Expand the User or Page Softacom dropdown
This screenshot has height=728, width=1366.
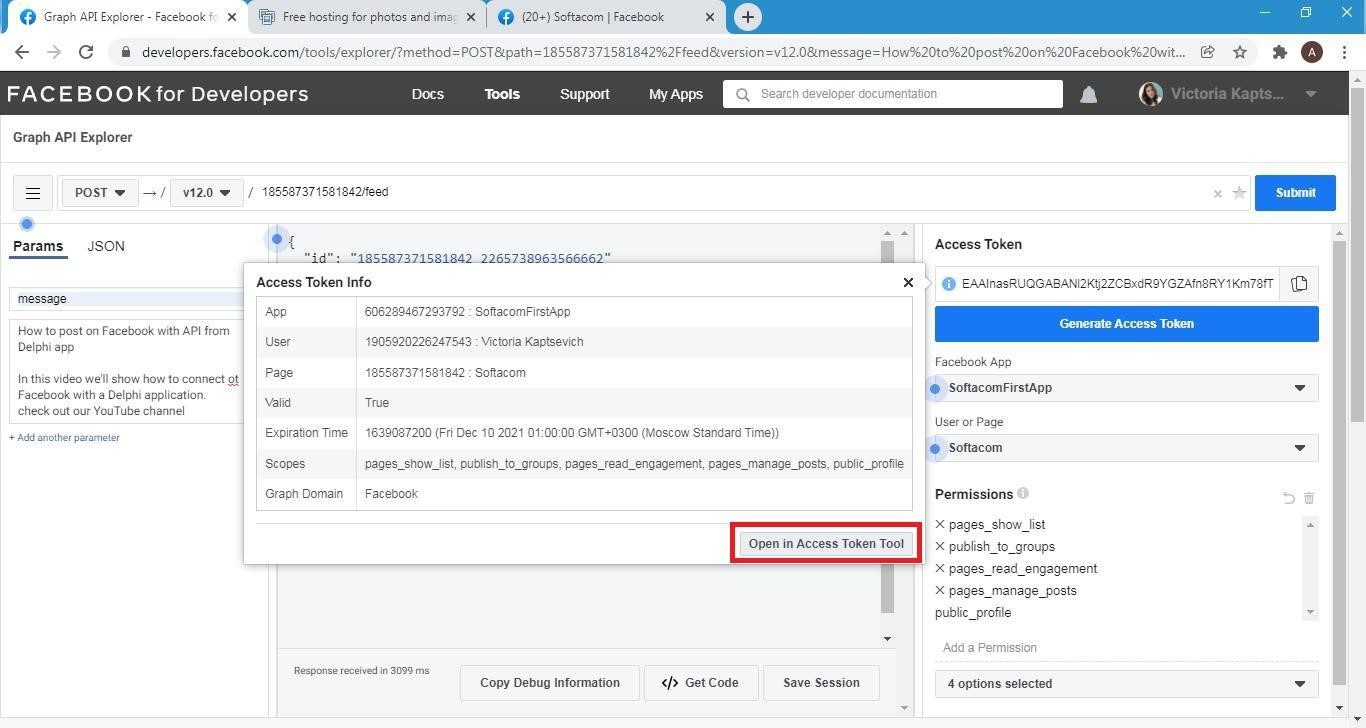(x=1126, y=448)
